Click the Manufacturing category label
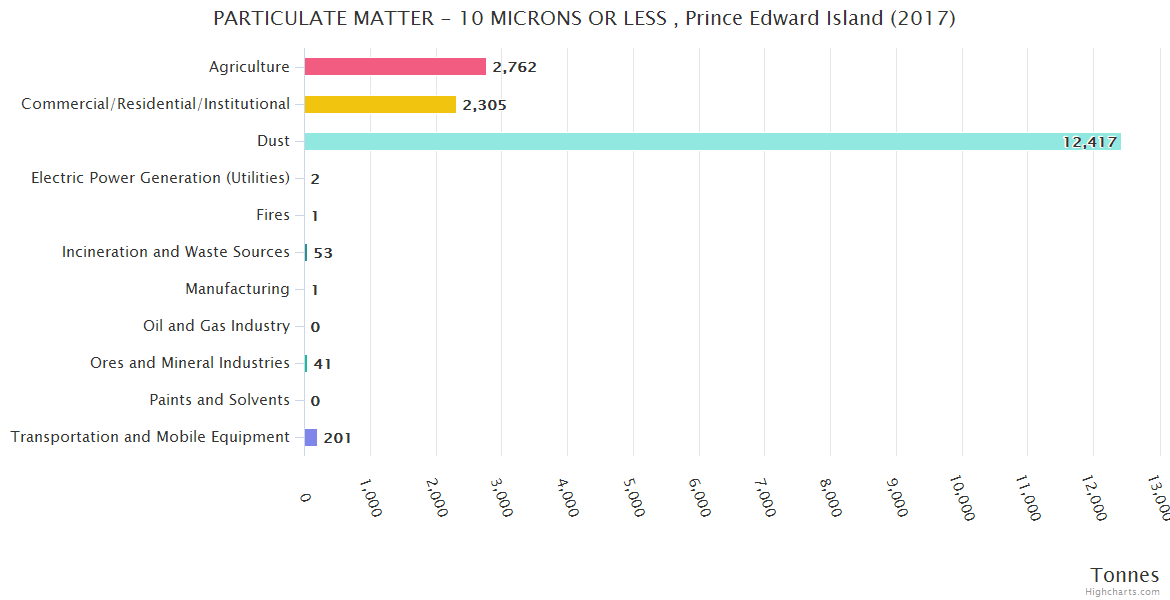The height and width of the screenshot is (600, 1170). [237, 289]
